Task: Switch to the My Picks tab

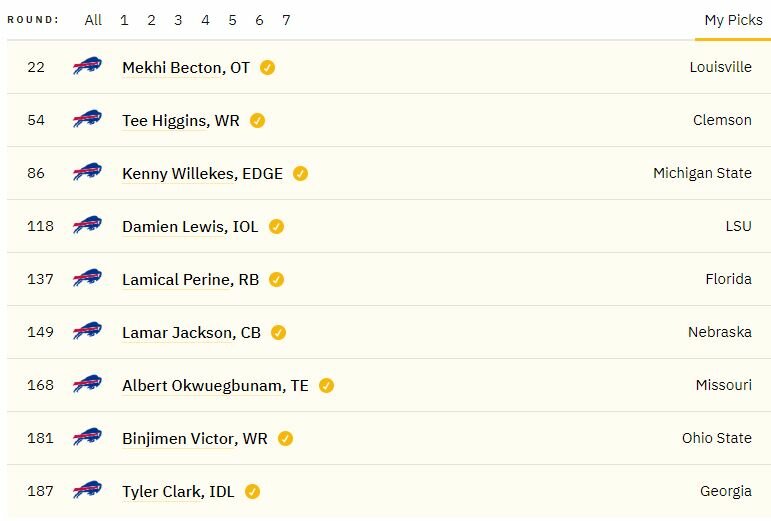Action: [733, 20]
